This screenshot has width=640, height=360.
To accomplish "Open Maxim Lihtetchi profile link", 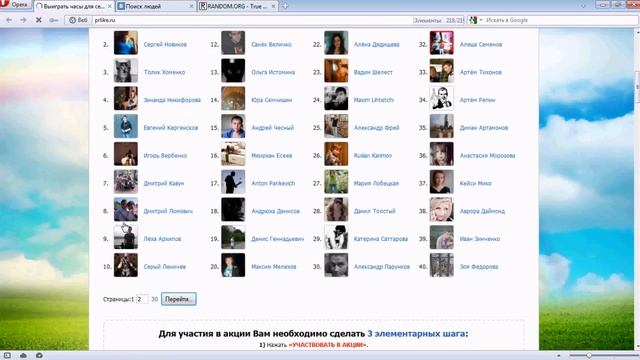I will point(373,100).
